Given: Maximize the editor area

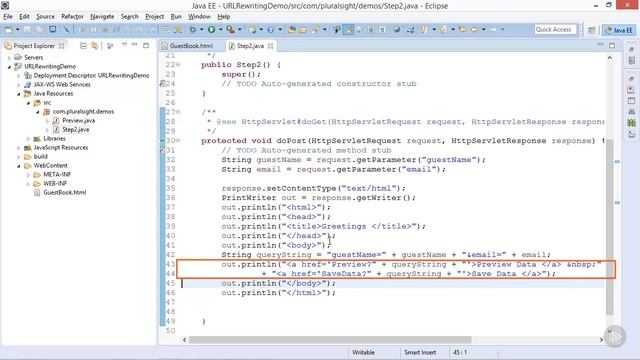Looking at the screenshot, I should point(612,45).
